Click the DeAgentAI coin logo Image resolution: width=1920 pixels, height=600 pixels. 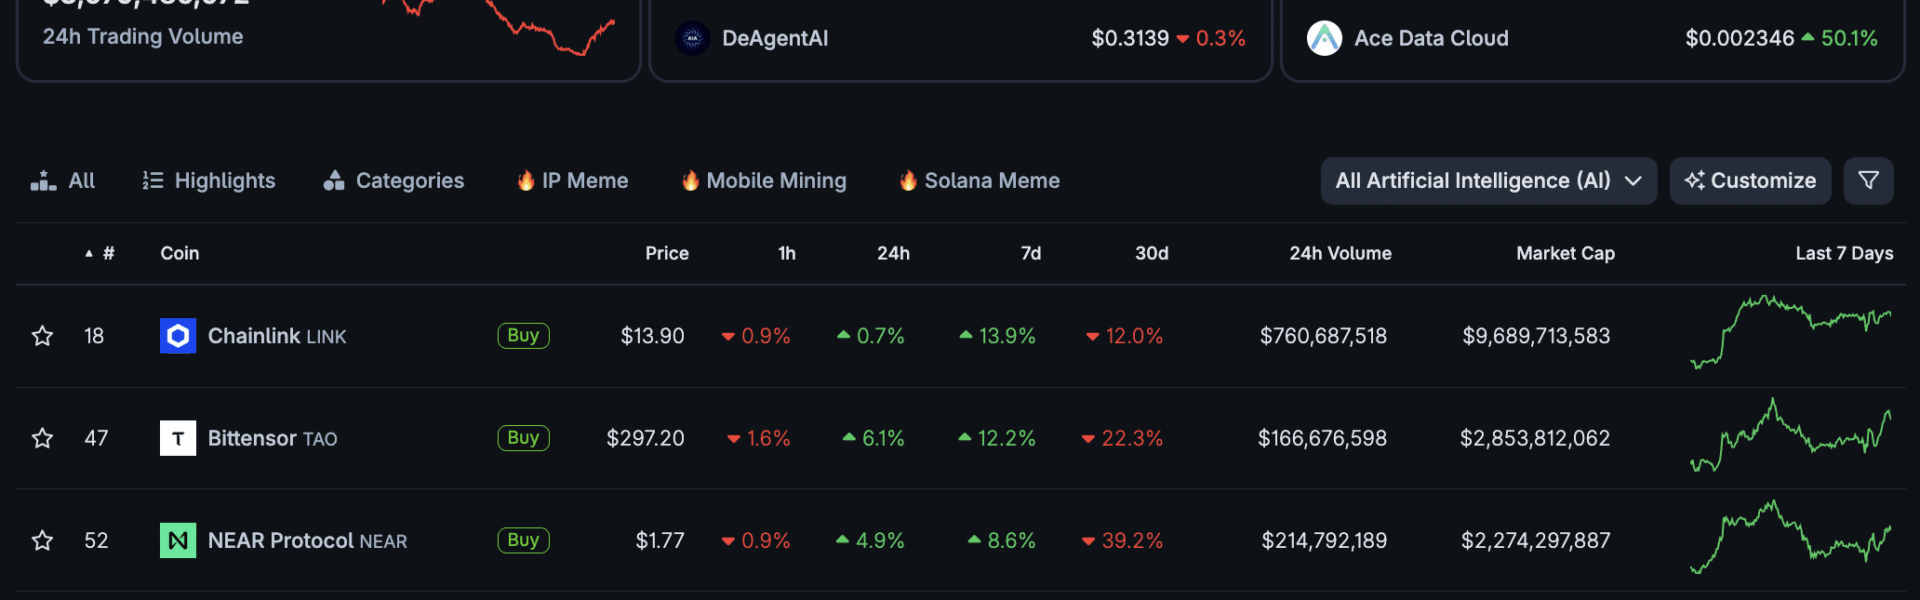click(692, 39)
